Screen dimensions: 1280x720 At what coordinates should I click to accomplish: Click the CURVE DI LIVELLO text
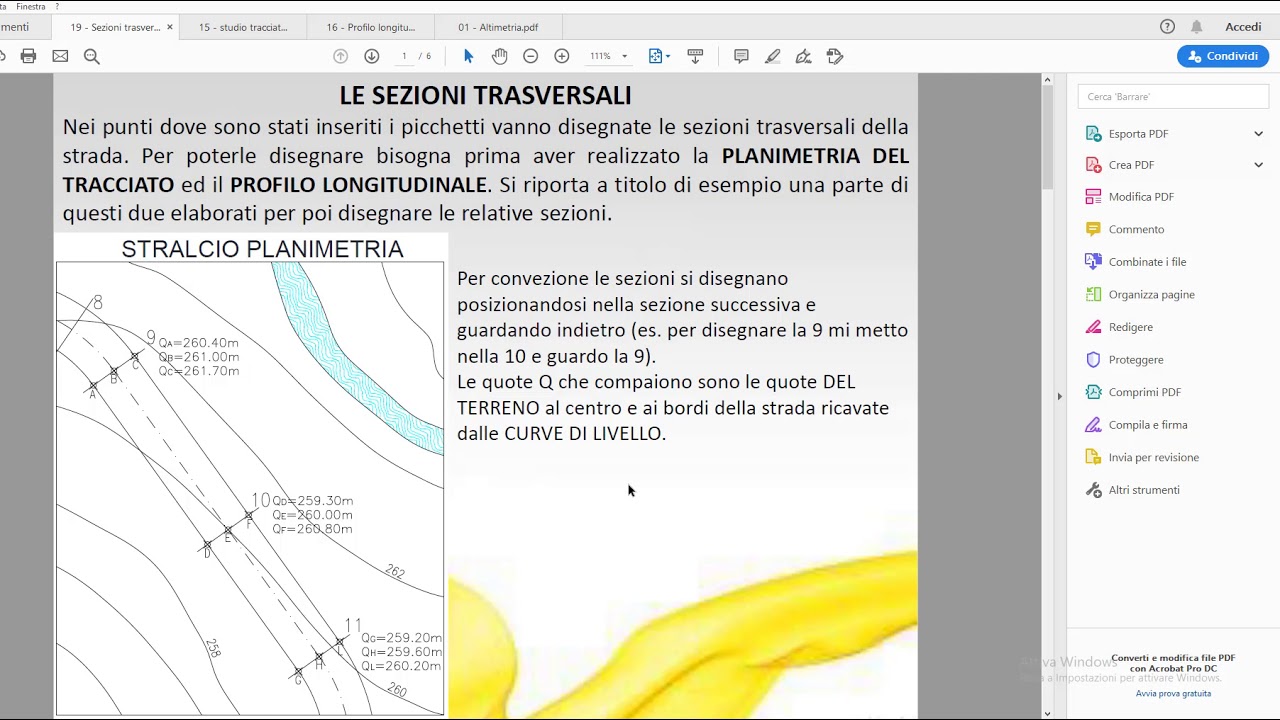point(582,433)
